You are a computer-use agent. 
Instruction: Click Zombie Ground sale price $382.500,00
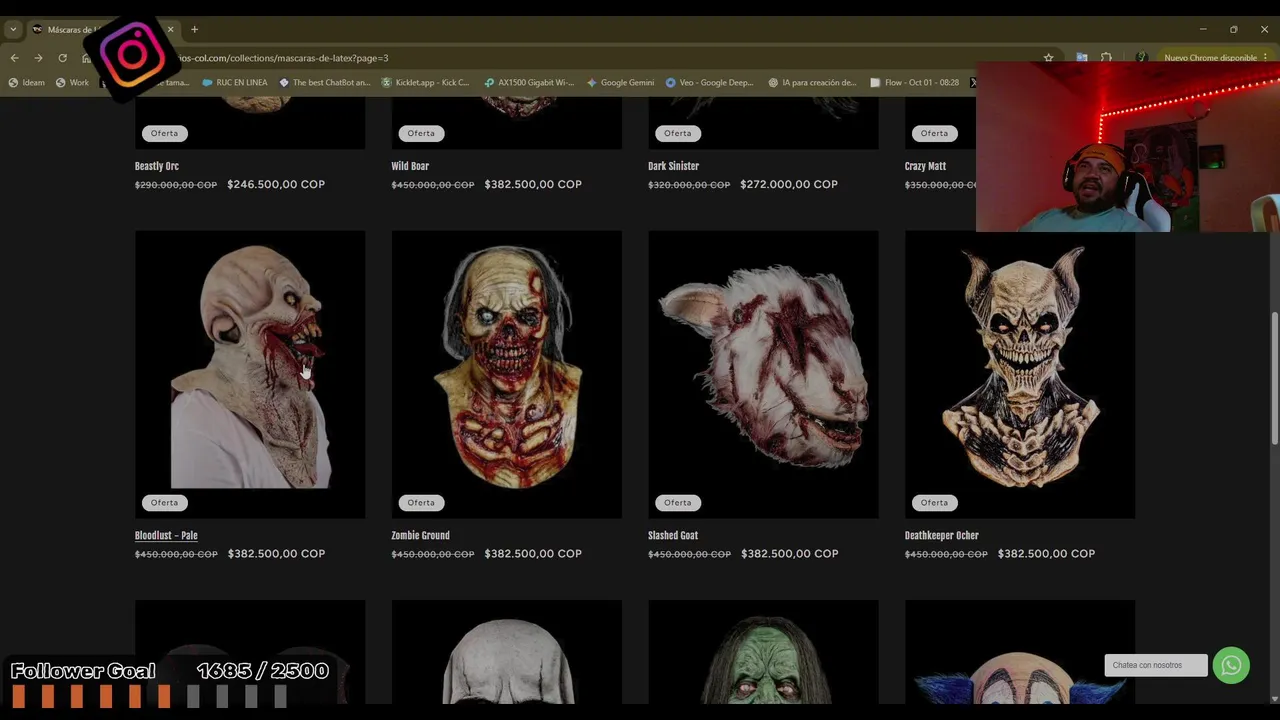click(533, 554)
